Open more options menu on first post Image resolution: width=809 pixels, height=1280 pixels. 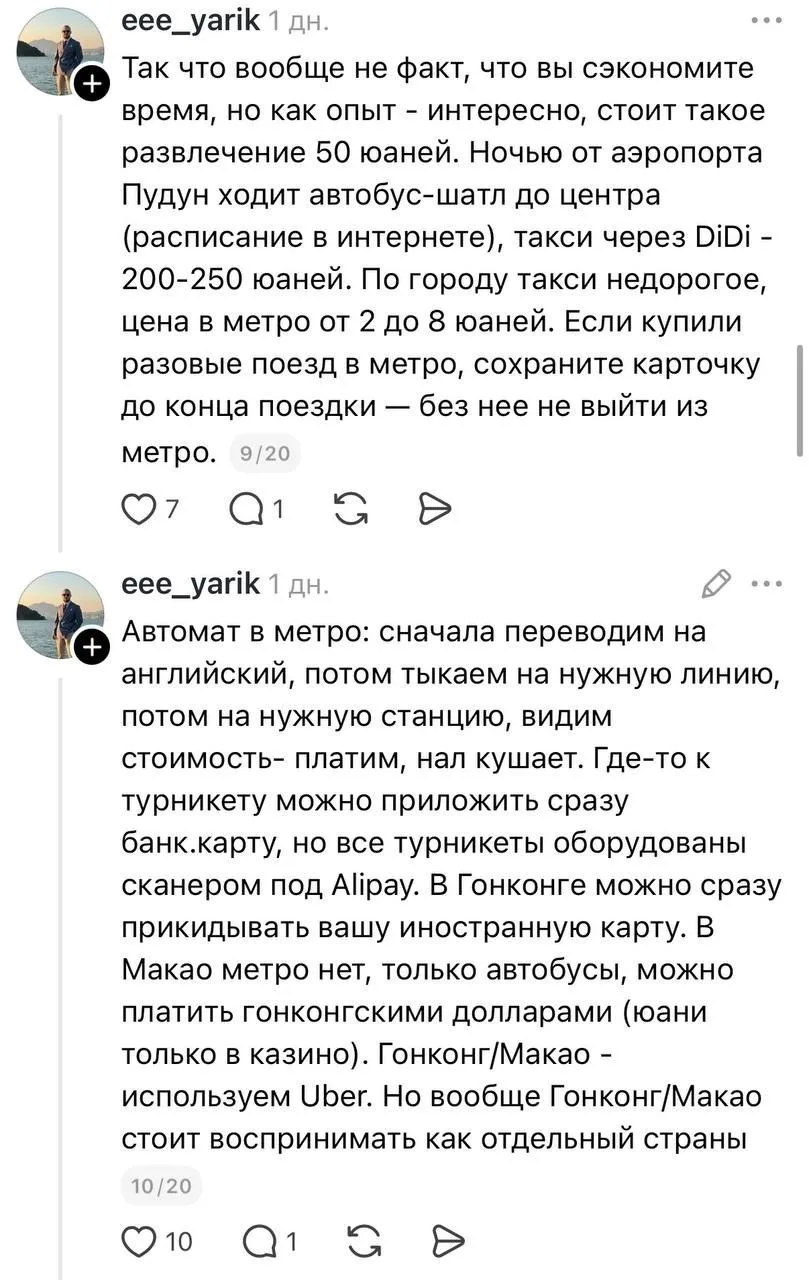[767, 19]
